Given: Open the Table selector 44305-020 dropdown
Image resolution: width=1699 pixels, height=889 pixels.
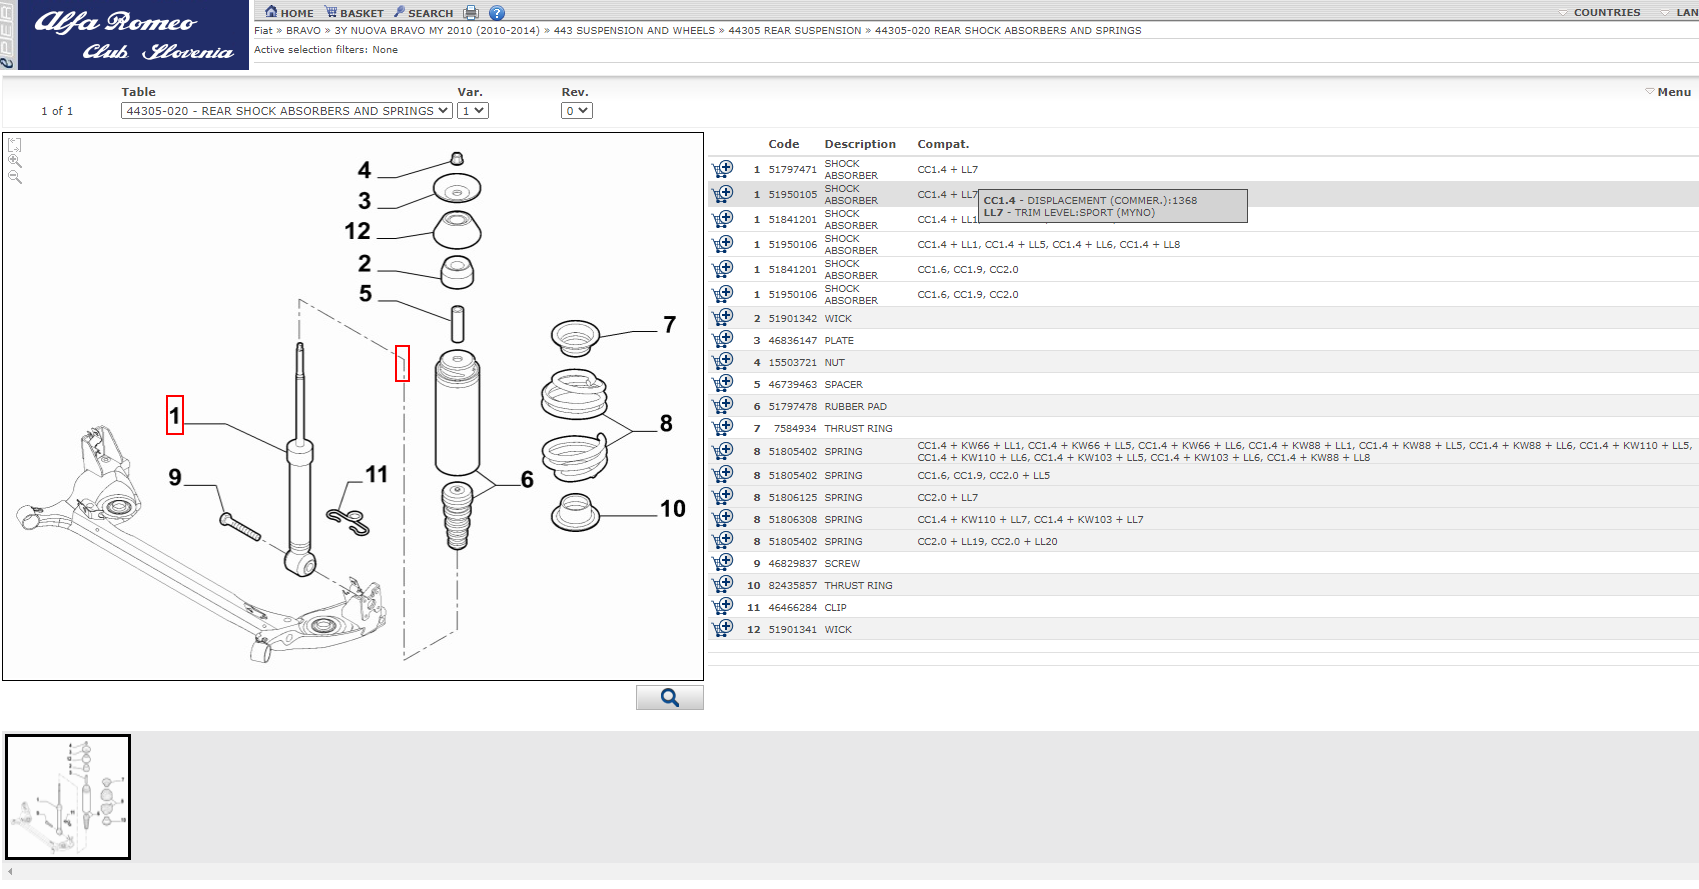Looking at the screenshot, I should [287, 111].
